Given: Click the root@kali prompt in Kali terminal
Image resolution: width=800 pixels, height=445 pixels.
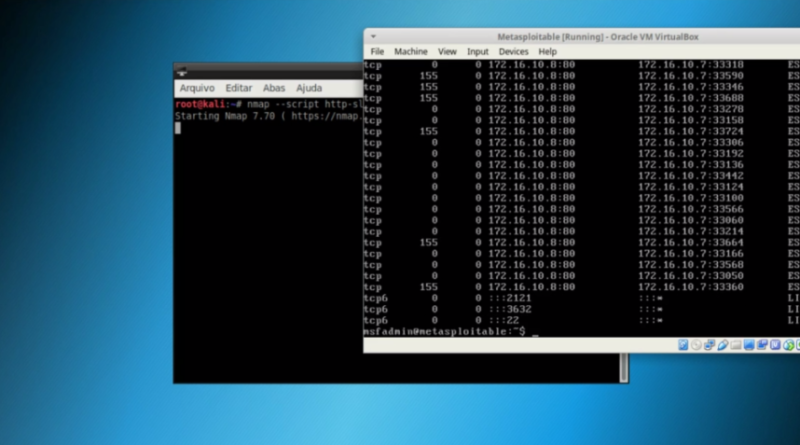Looking at the screenshot, I should coord(208,104).
